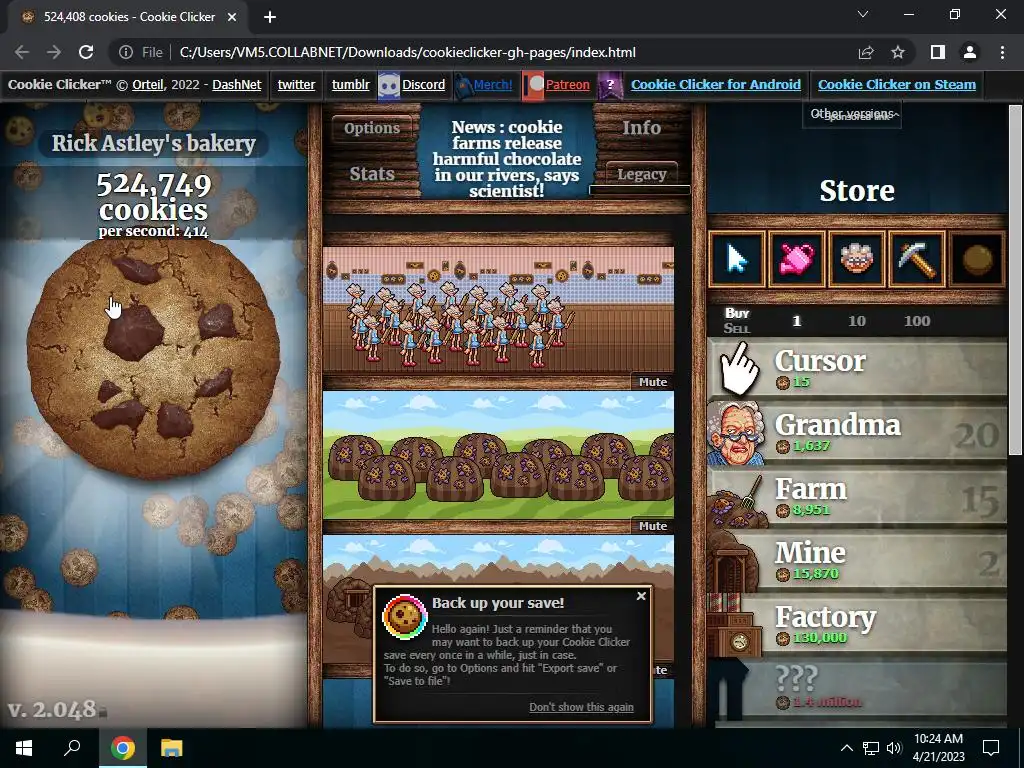This screenshot has width=1024, height=768.
Task: Click Don't show this again link
Action: tap(581, 707)
